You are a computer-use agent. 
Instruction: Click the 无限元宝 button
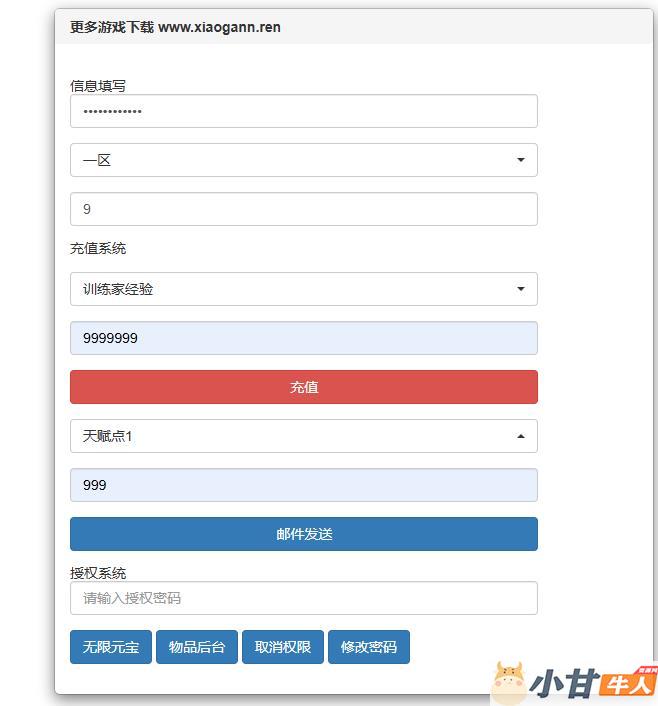coord(111,647)
